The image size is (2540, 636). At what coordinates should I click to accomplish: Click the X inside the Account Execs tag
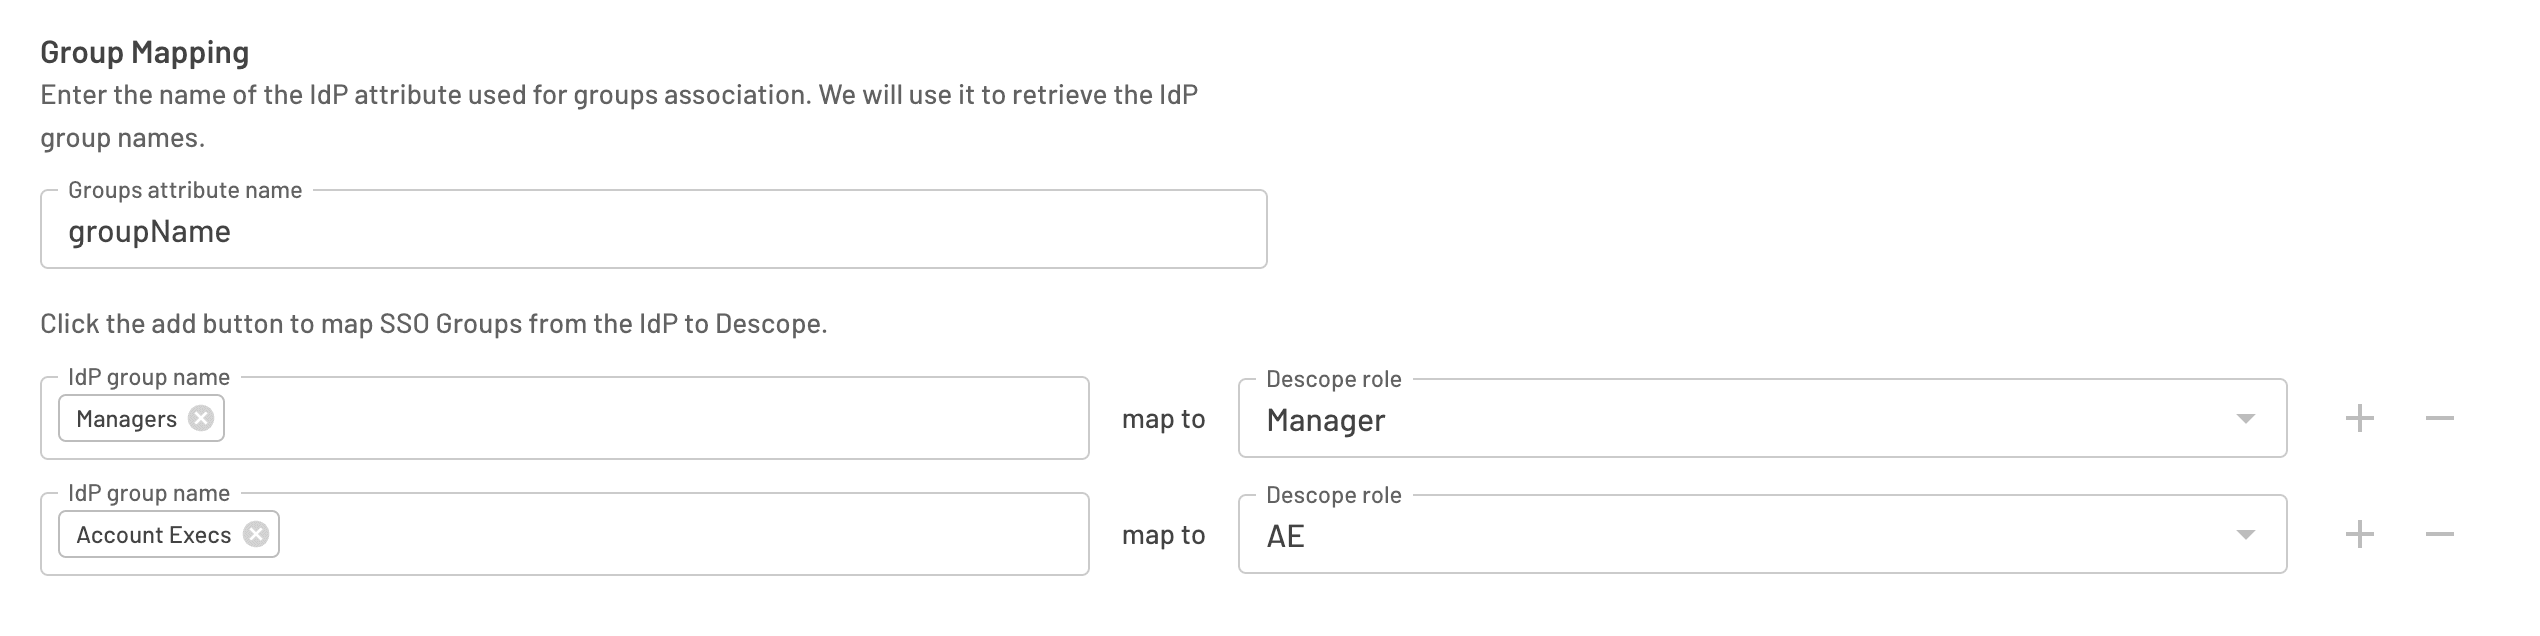257,534
